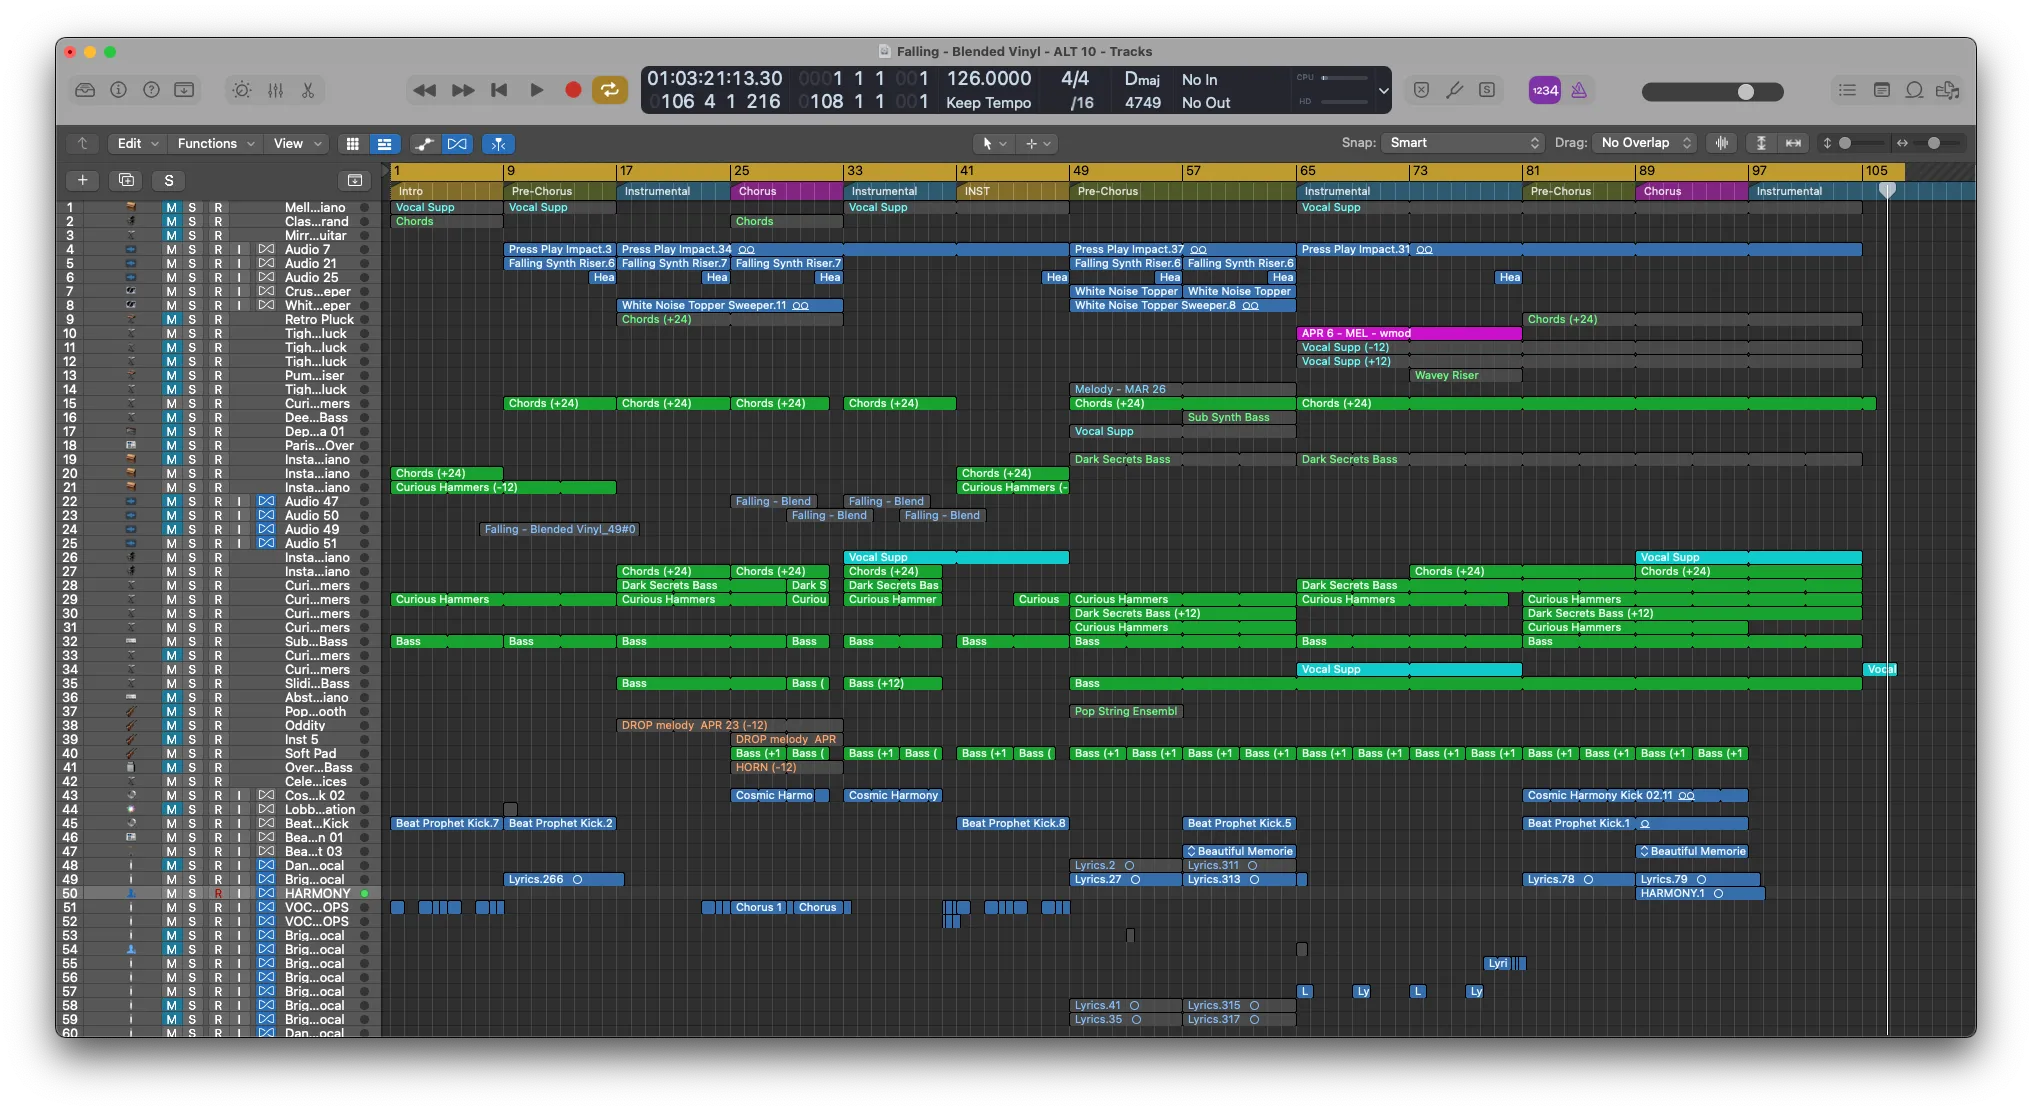The height and width of the screenshot is (1111, 2032).
Task: Record-enable the HARMONY track
Action: click(218, 894)
